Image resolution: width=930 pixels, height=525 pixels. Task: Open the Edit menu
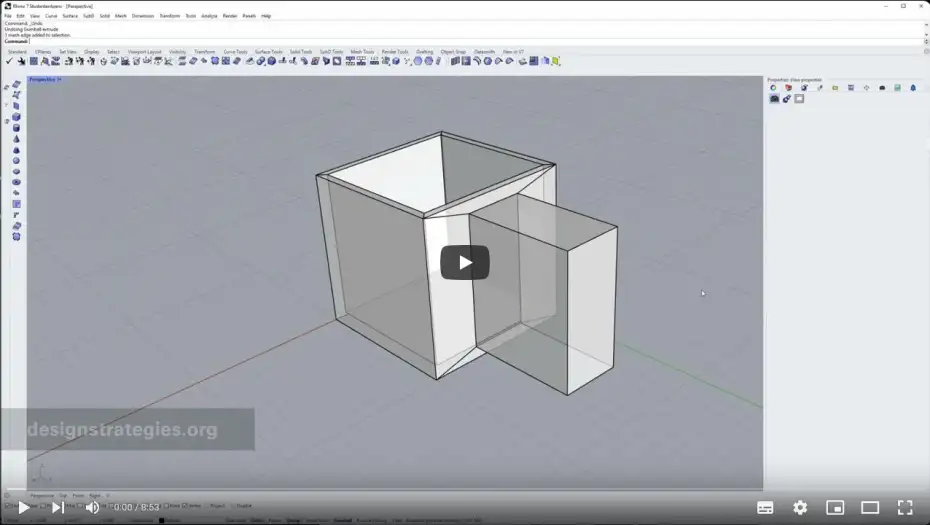point(21,16)
